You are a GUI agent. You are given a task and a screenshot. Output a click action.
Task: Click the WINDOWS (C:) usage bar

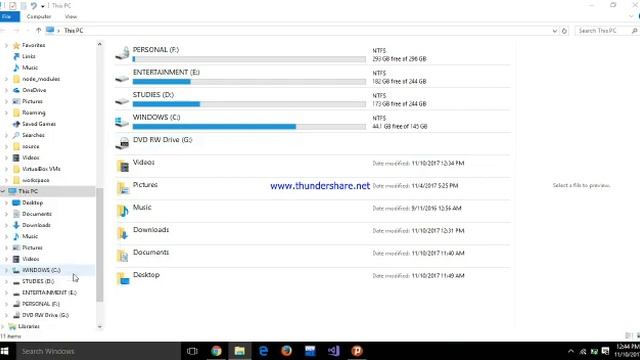249,127
